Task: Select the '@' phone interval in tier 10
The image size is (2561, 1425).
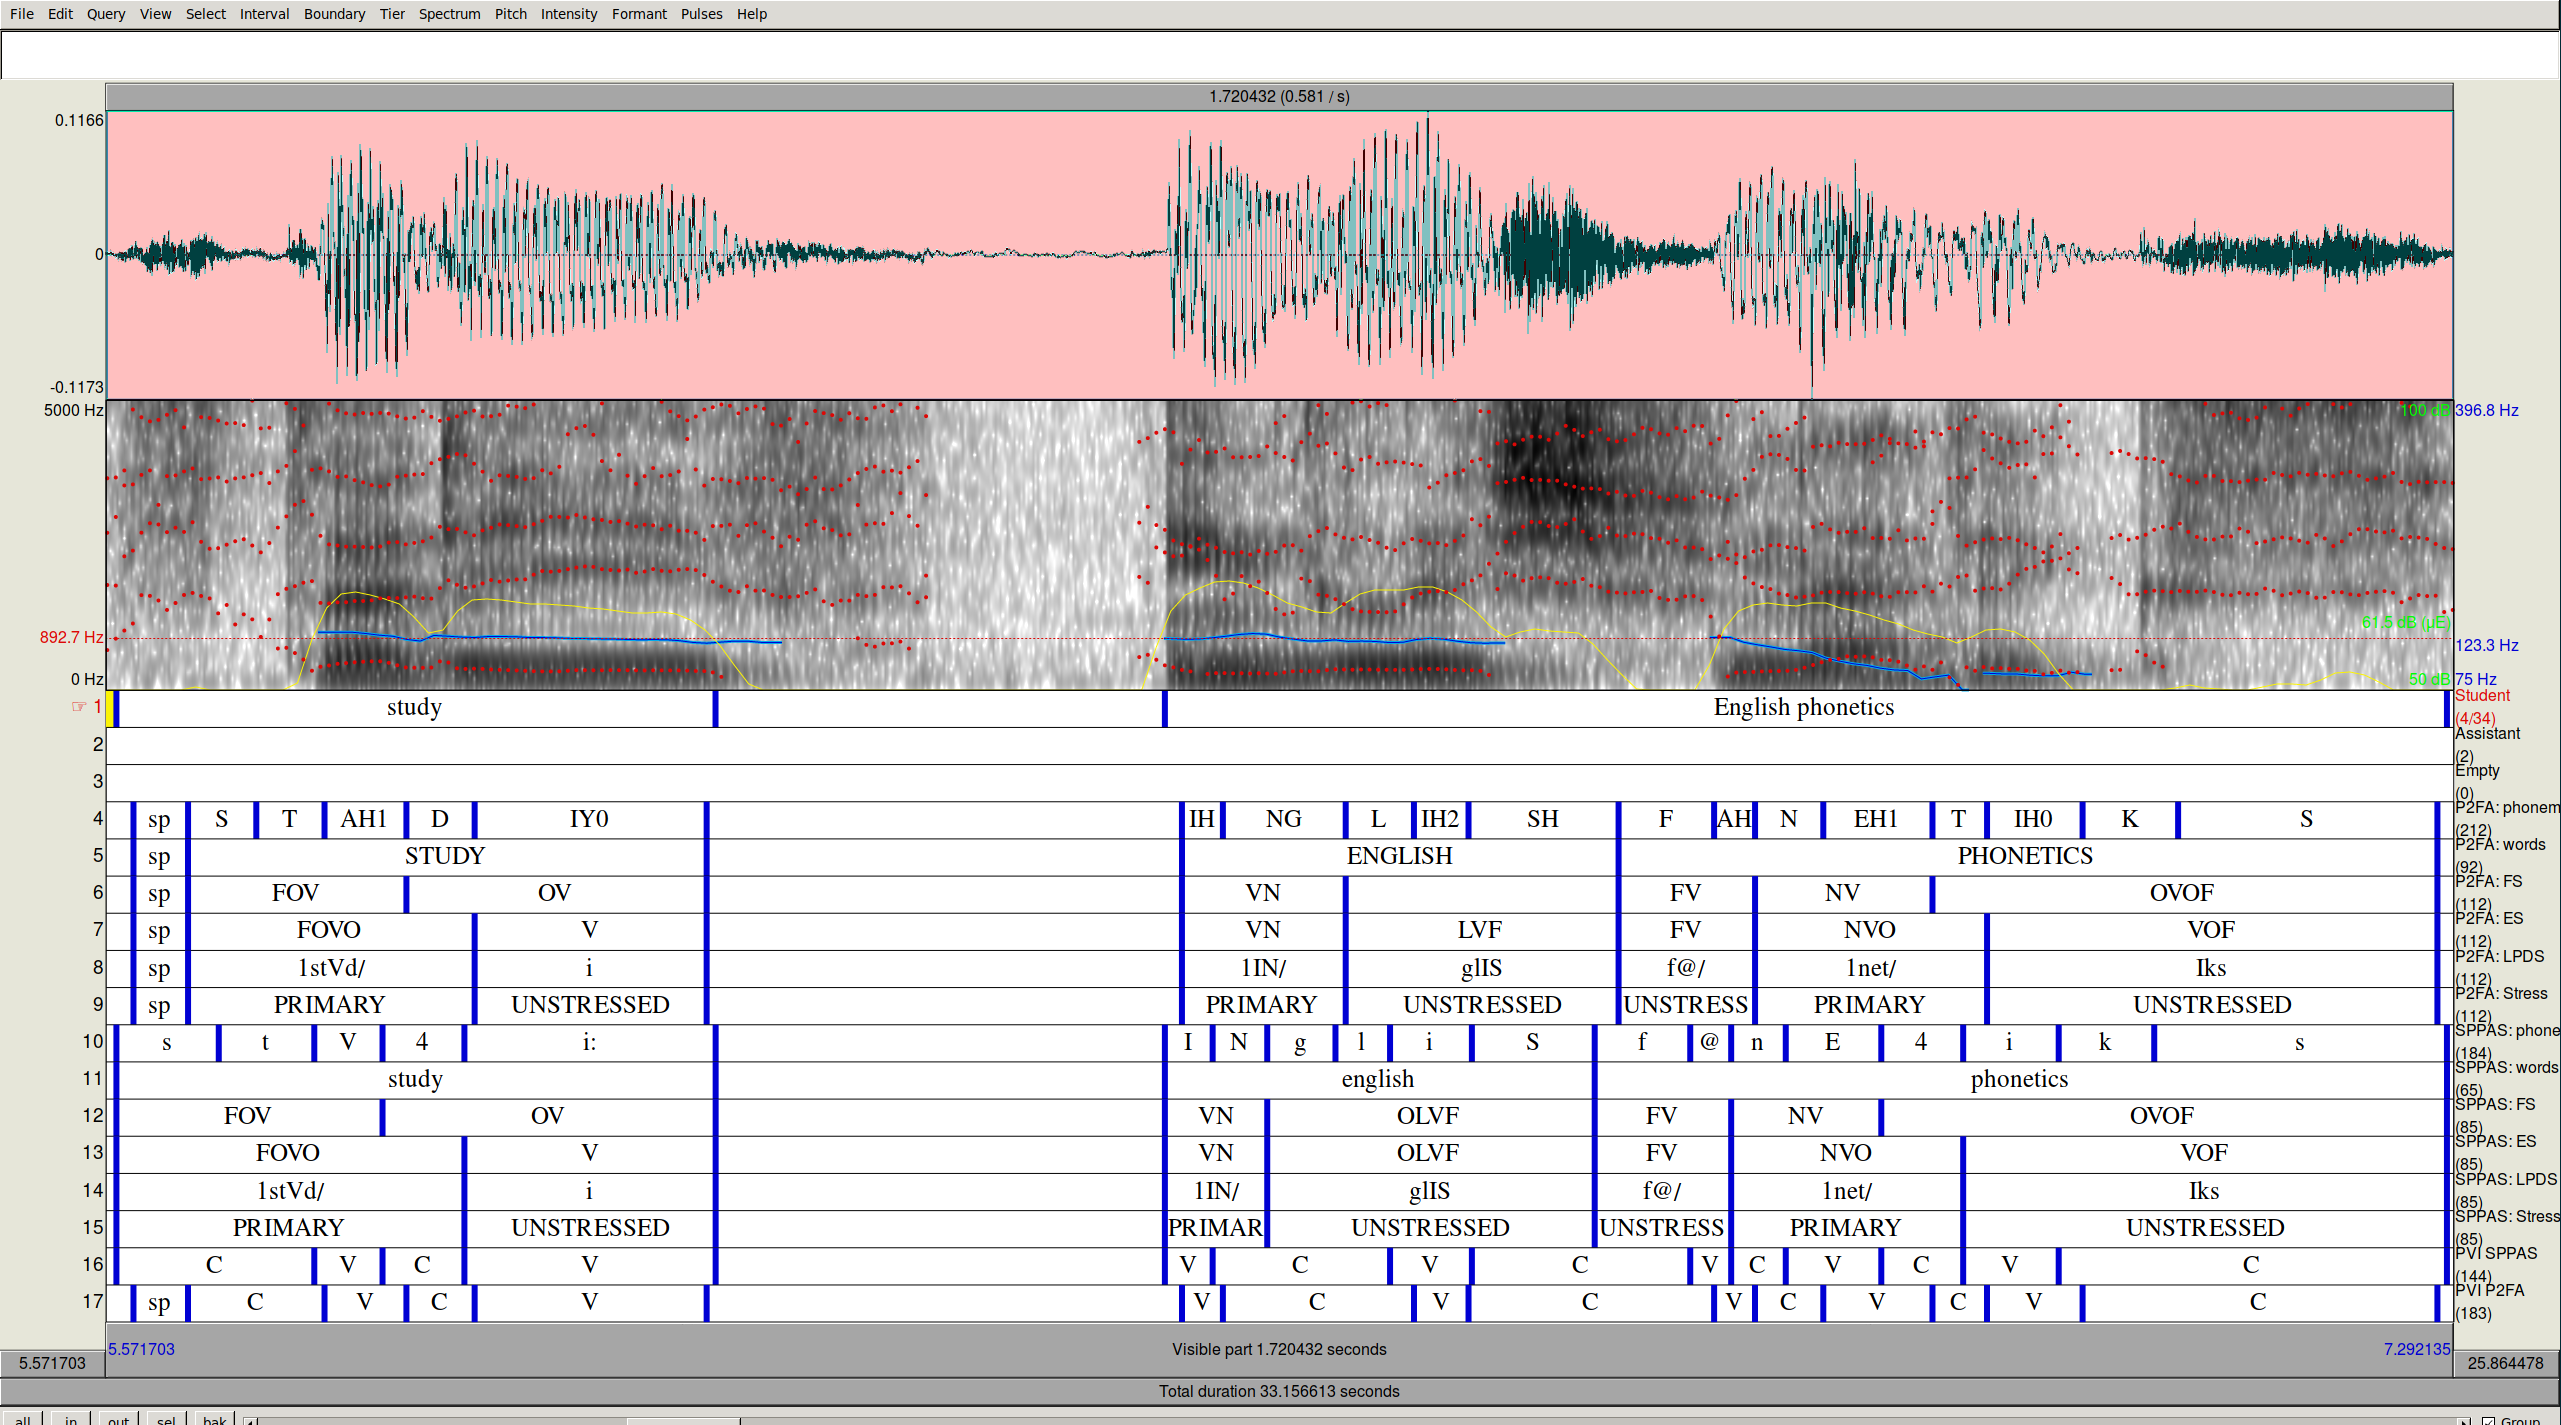Action: pyautogui.click(x=1709, y=1042)
